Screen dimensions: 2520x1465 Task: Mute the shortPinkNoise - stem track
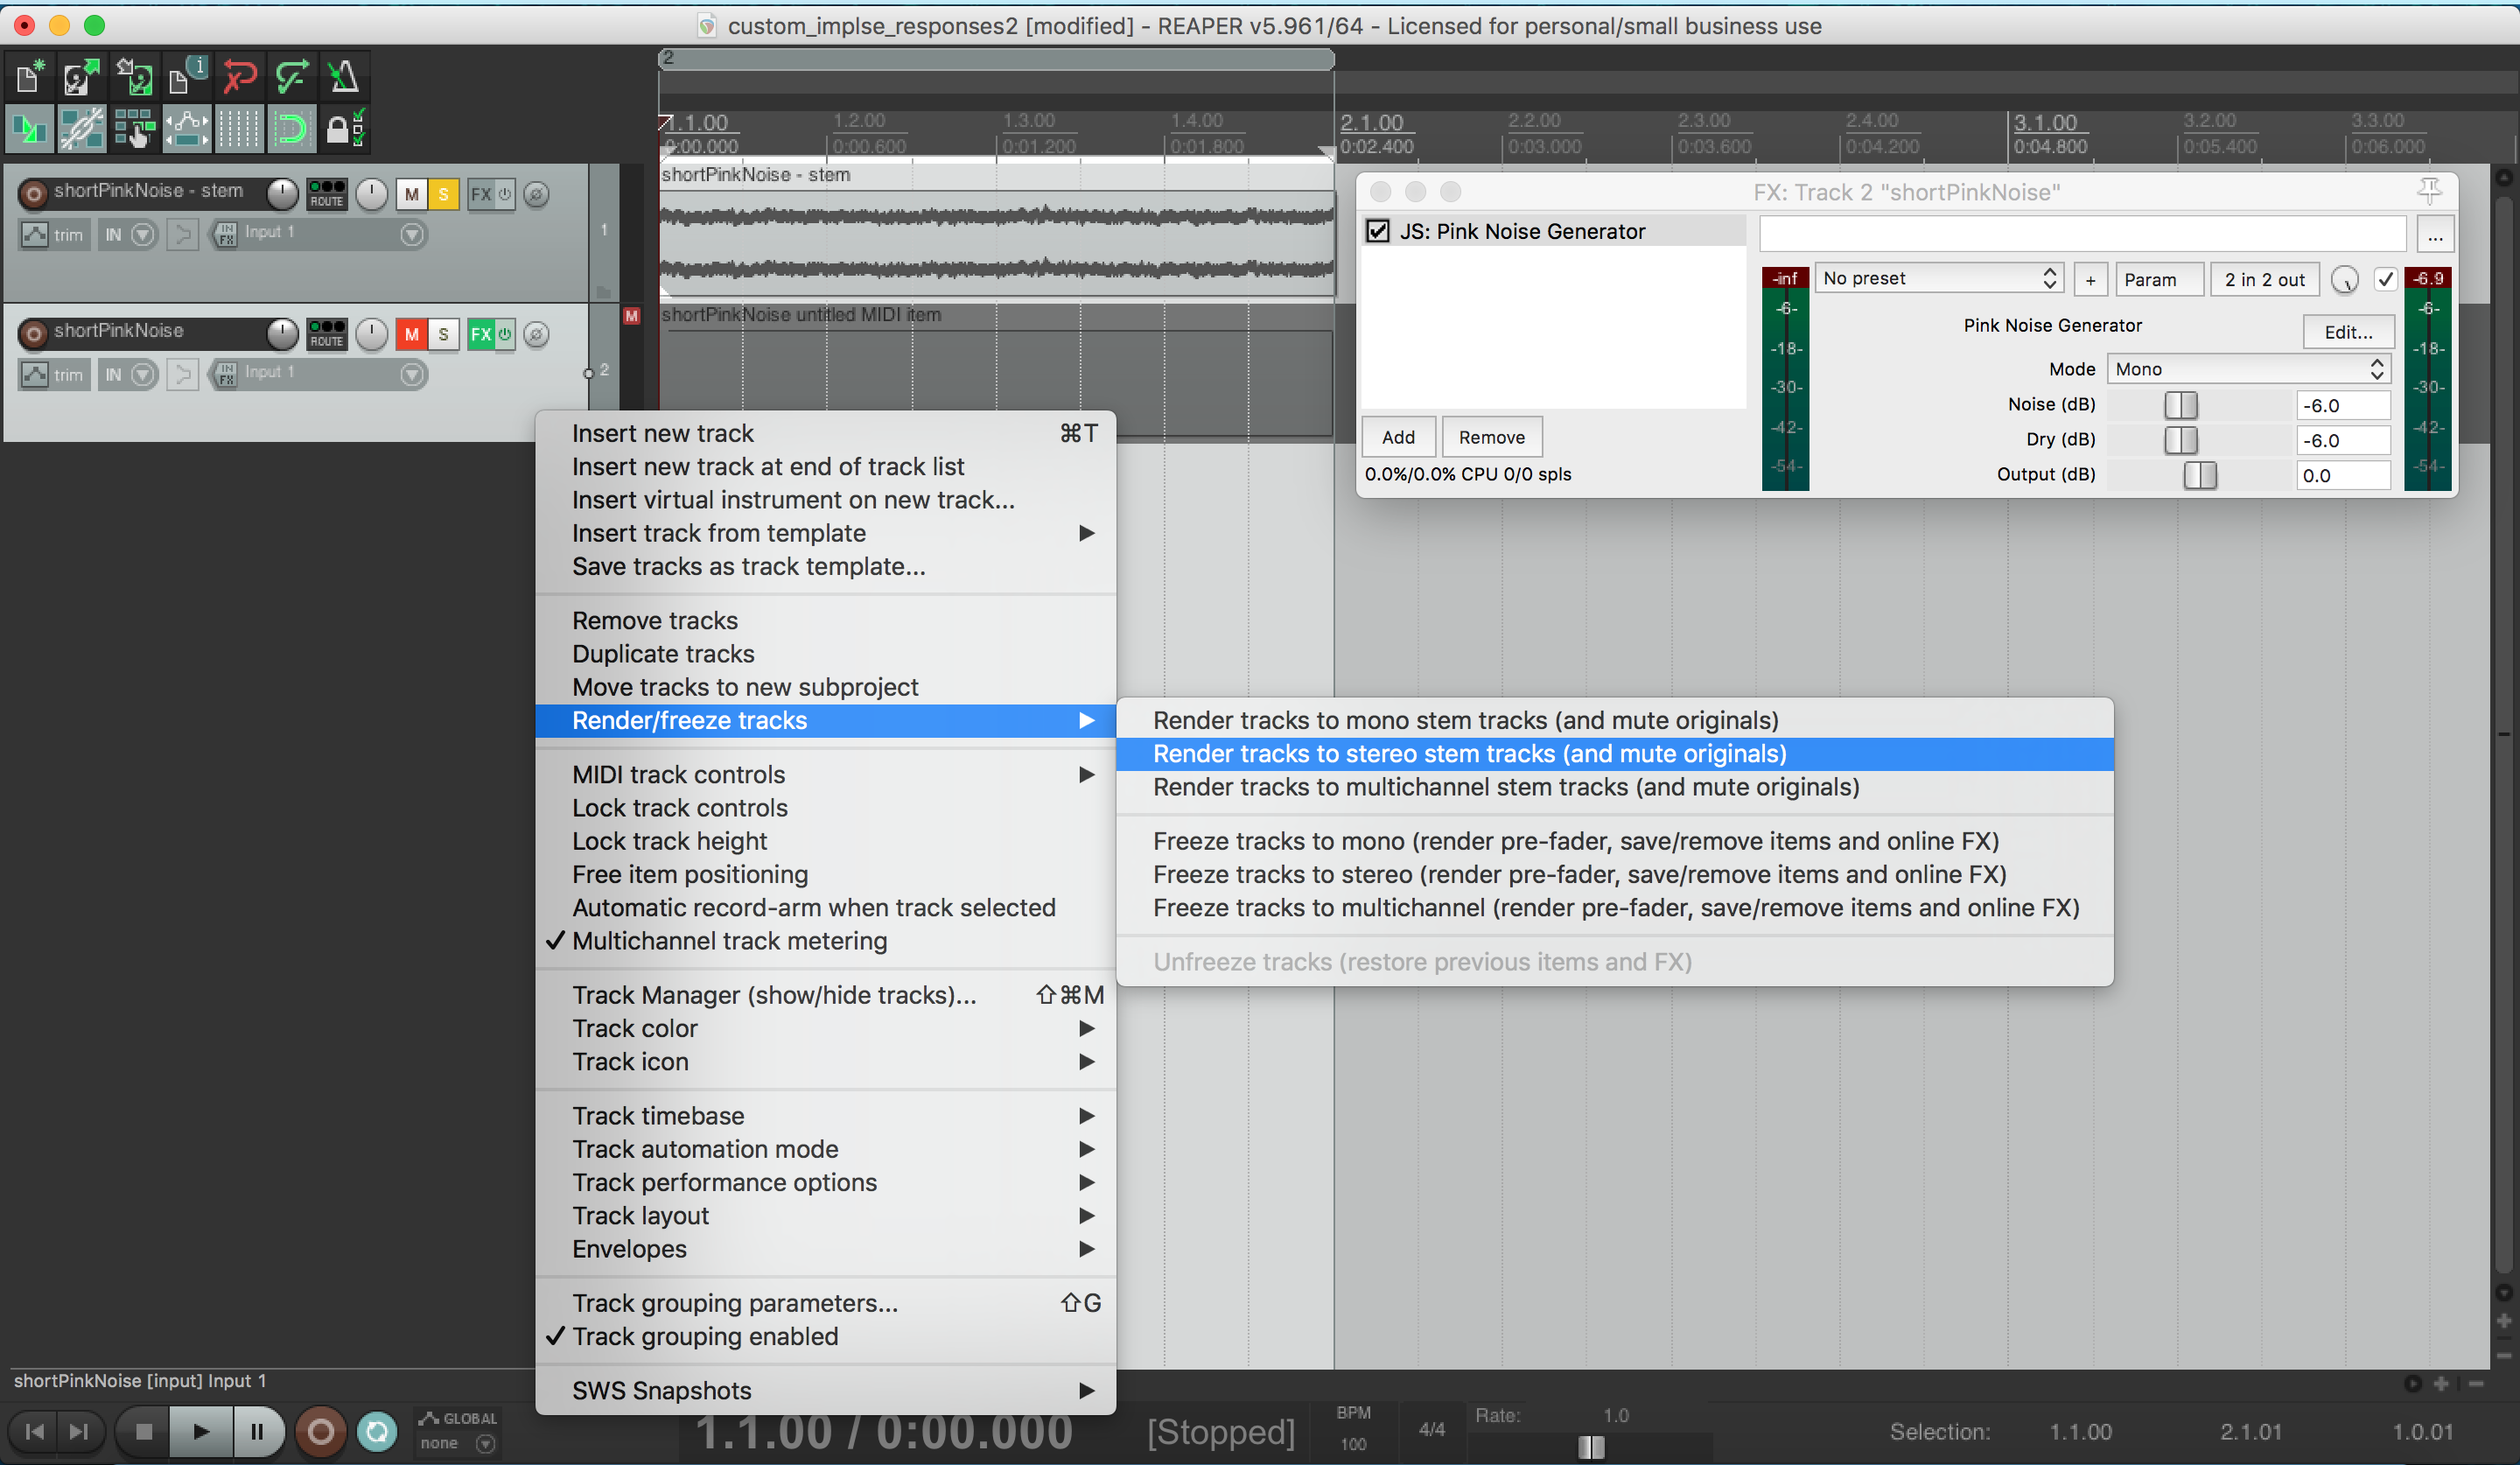click(x=411, y=194)
